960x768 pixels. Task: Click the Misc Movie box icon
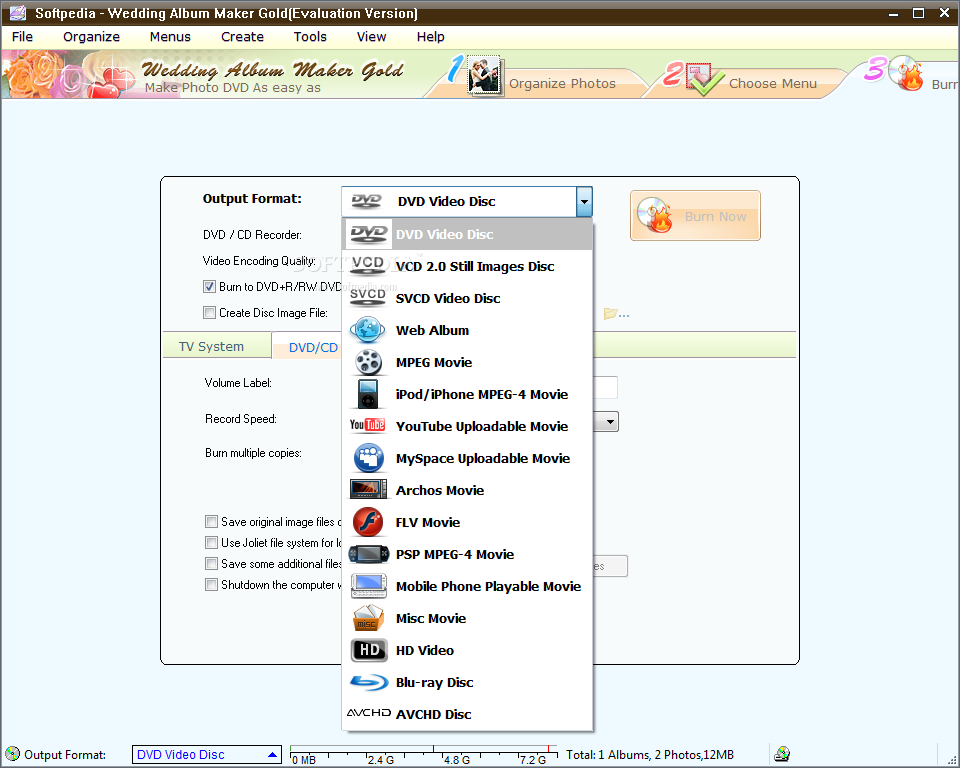(368, 618)
